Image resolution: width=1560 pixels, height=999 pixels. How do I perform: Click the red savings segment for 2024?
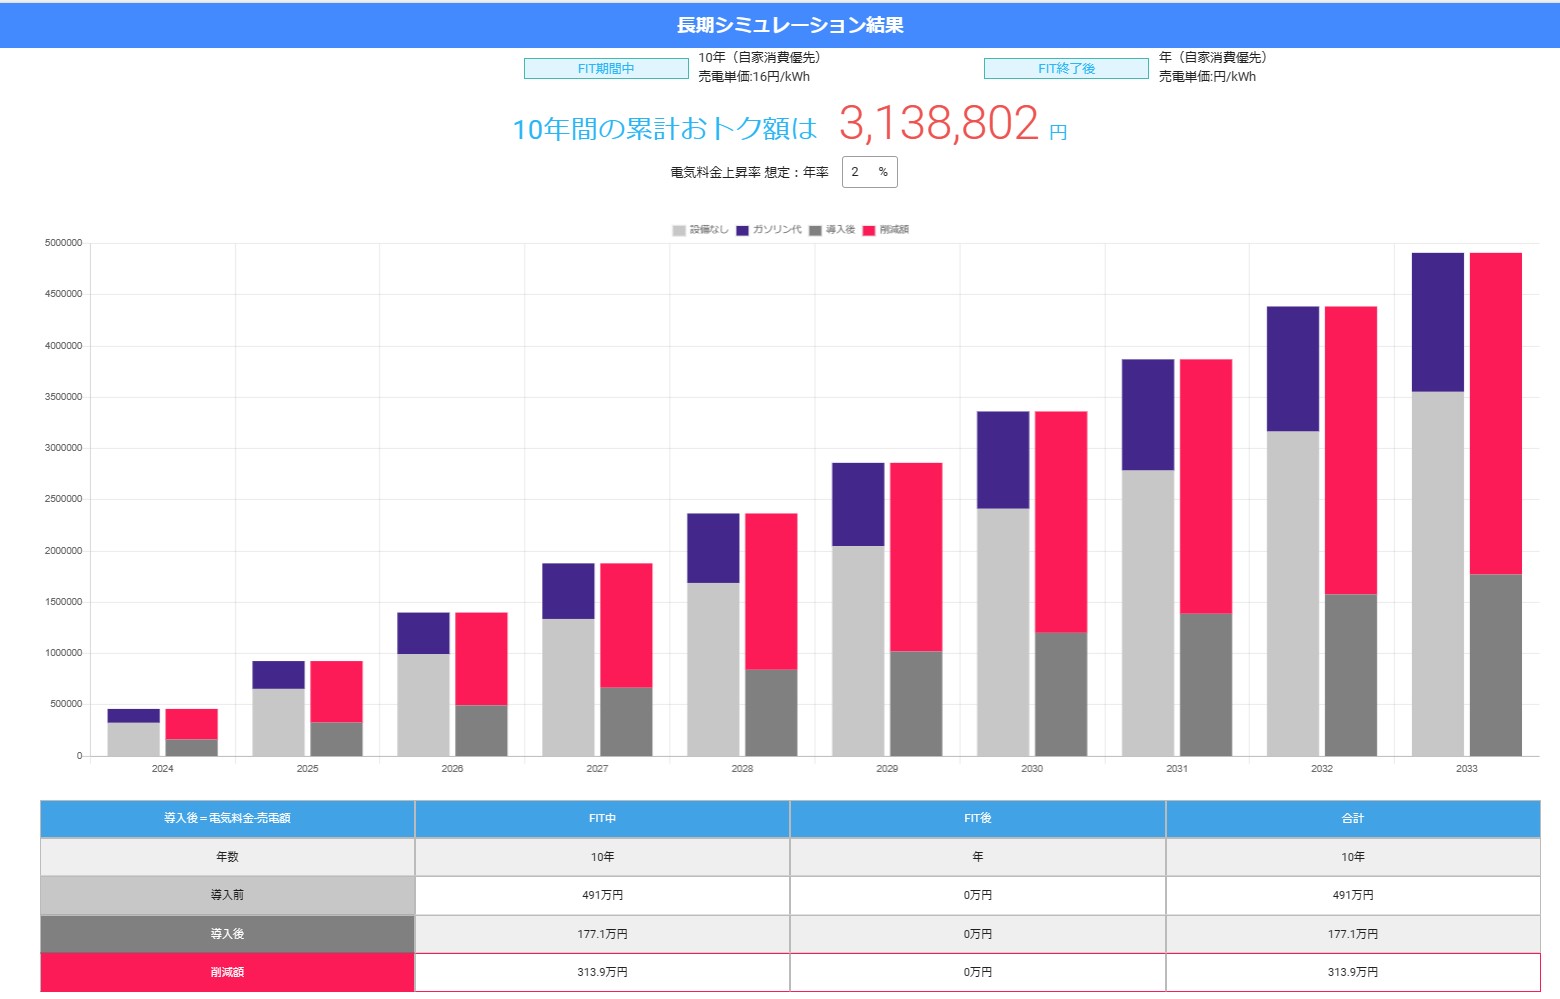(x=191, y=724)
